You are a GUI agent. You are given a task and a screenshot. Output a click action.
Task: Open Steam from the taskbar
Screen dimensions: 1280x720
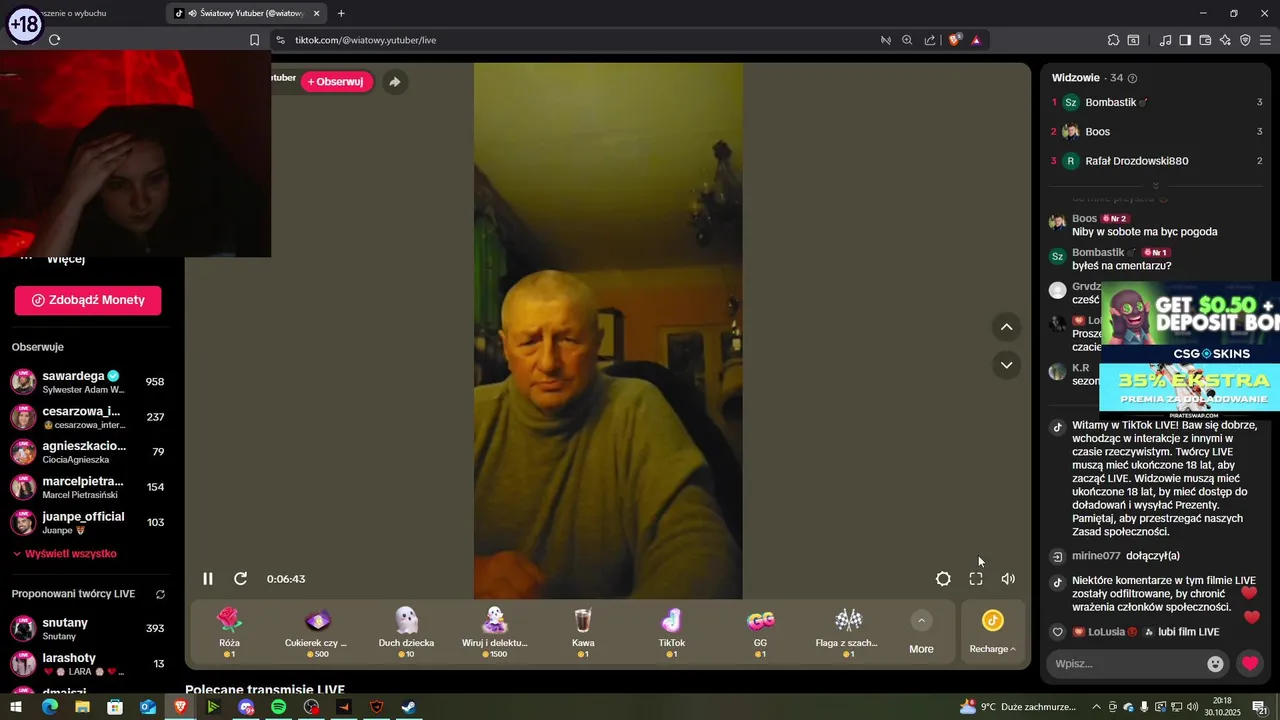[x=409, y=707]
